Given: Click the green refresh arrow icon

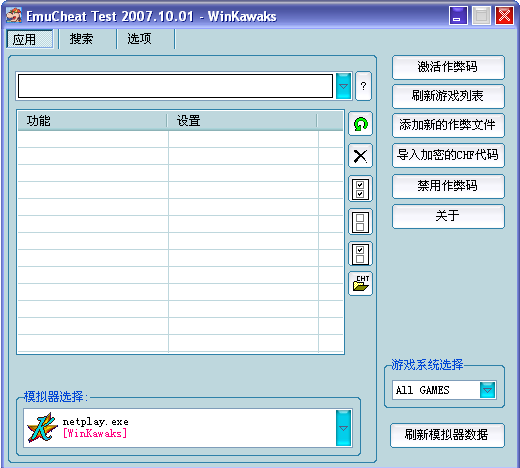Looking at the screenshot, I should click(360, 124).
